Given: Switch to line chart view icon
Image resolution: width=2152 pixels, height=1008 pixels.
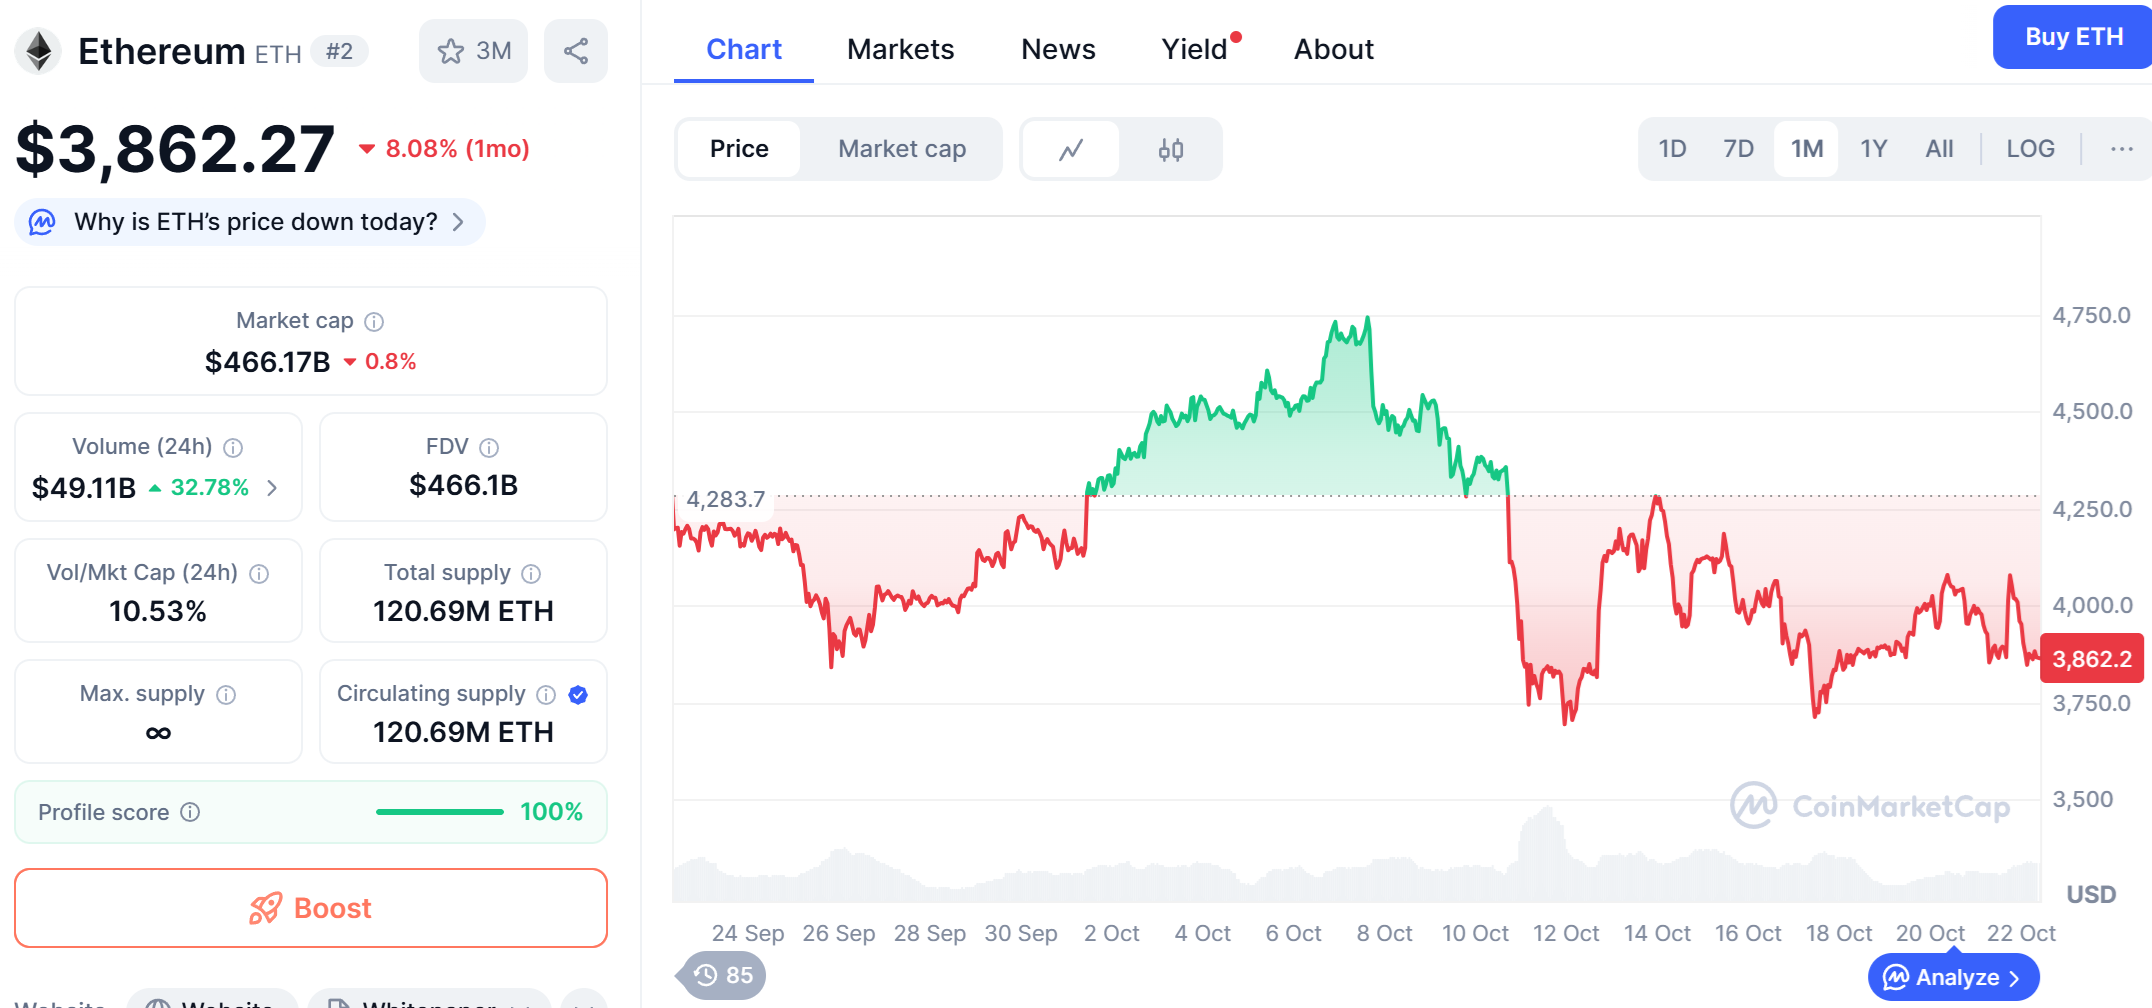Looking at the screenshot, I should [x=1071, y=149].
